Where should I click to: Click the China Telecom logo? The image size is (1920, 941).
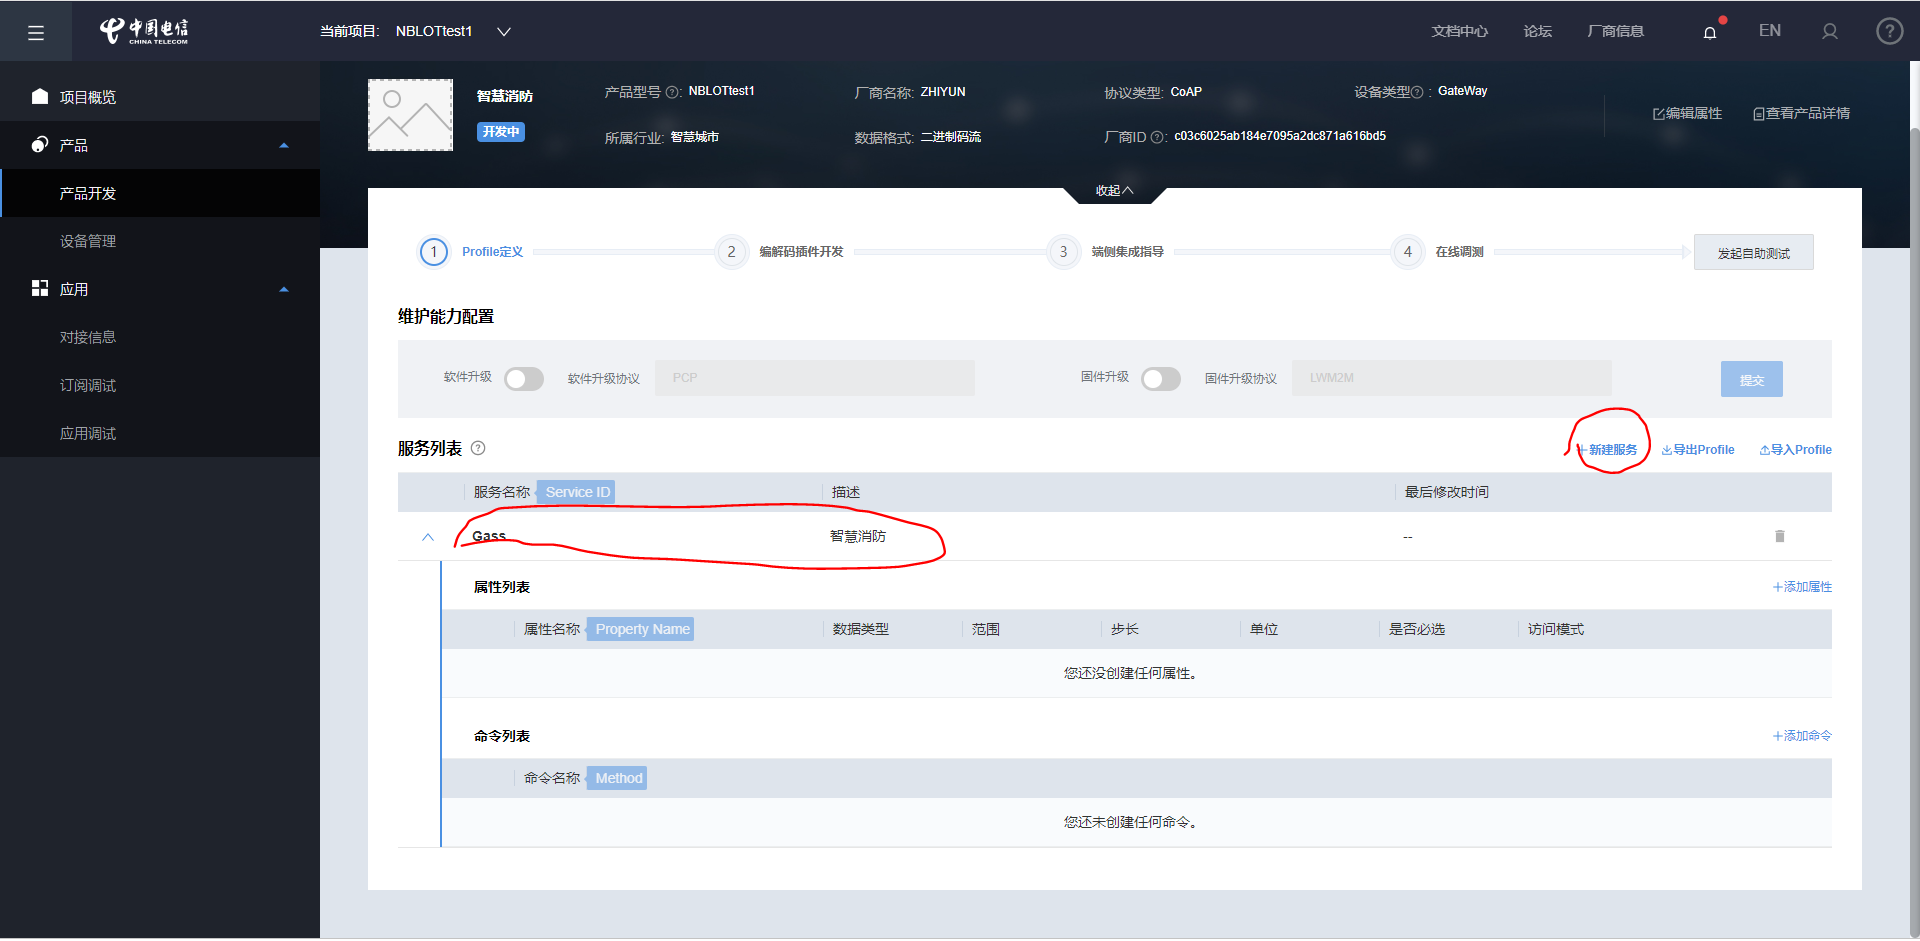pos(144,31)
